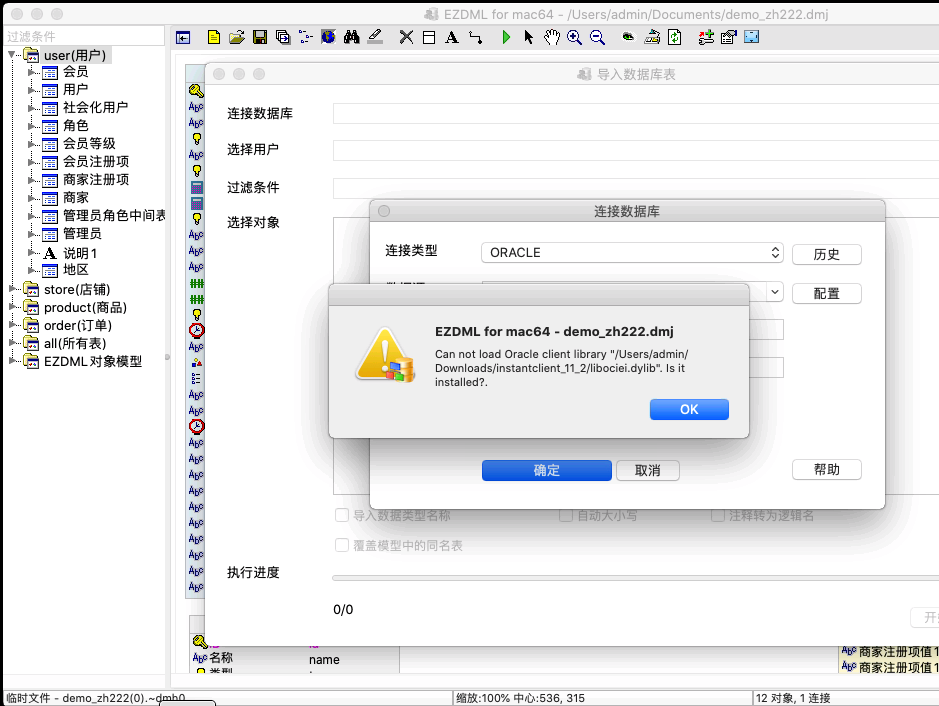The width and height of the screenshot is (939, 706).
Task: Zoom out with magnifier minus icon
Action: pyautogui.click(x=597, y=37)
